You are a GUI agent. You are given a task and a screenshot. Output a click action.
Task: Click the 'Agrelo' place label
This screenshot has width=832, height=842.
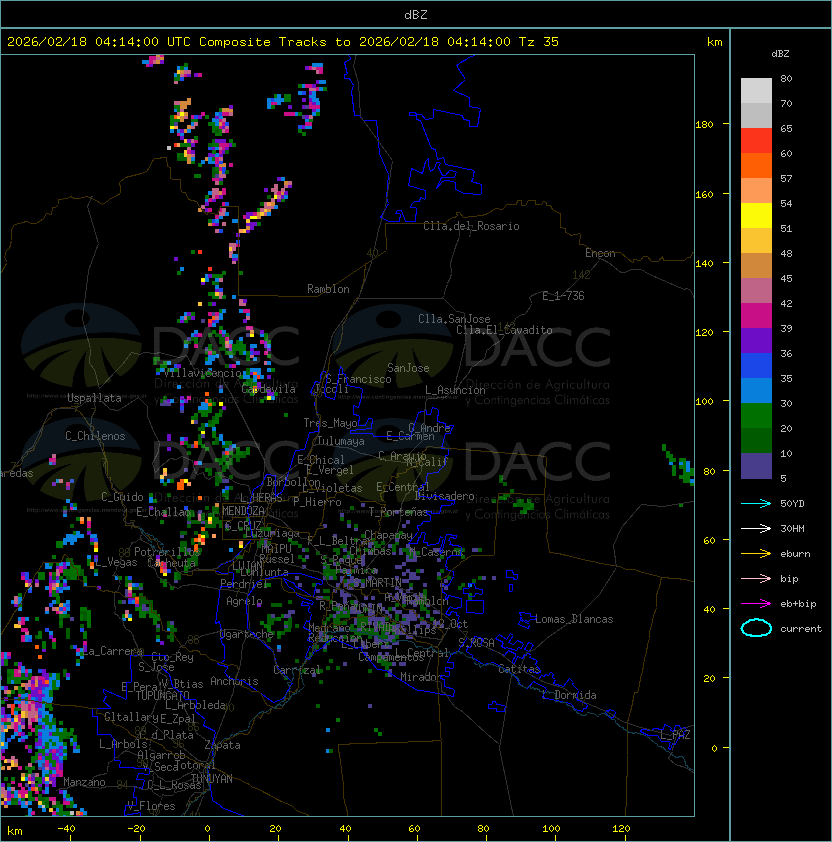[244, 601]
